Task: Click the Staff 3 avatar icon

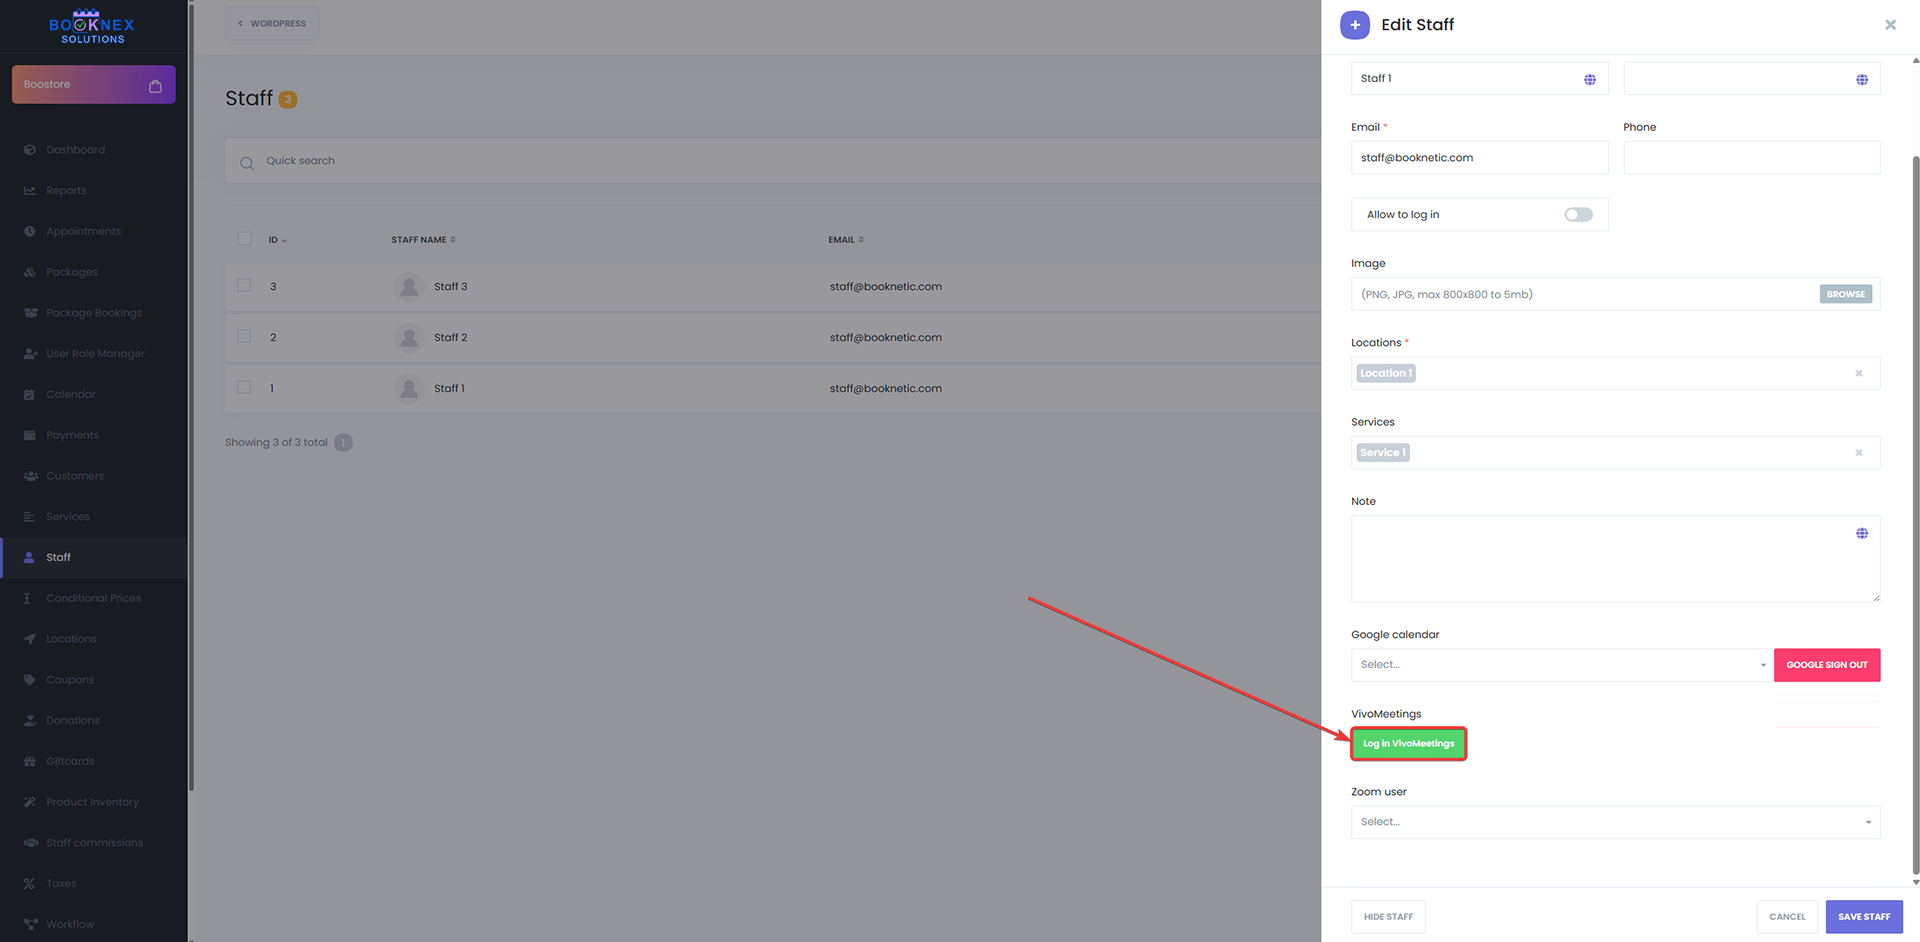Action: point(408,287)
